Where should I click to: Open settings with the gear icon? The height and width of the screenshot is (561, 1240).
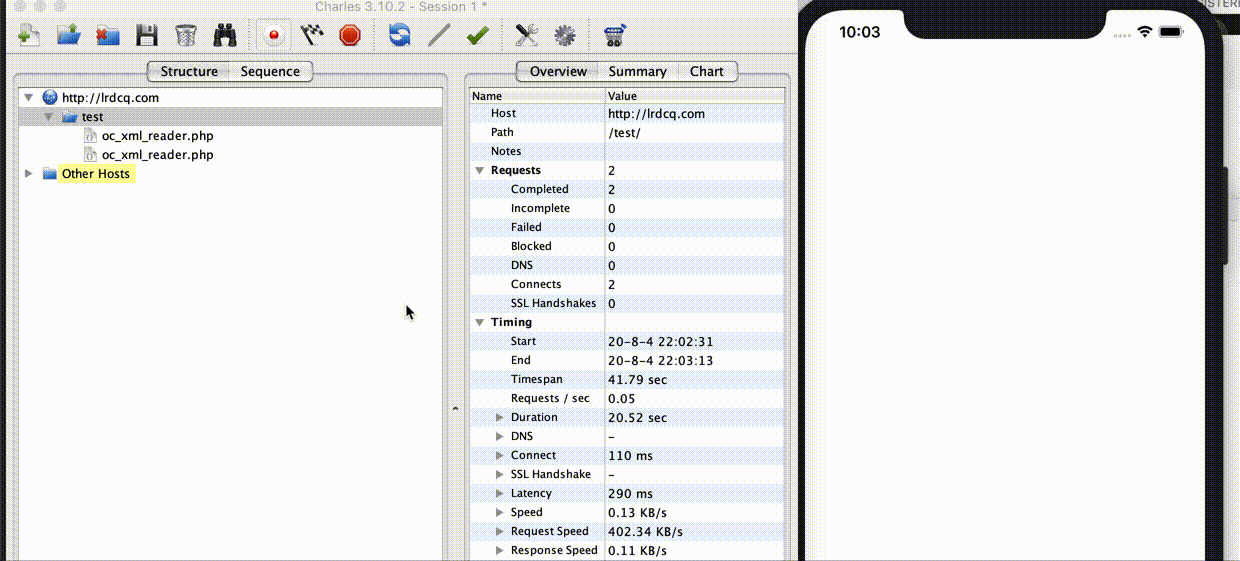click(x=565, y=36)
